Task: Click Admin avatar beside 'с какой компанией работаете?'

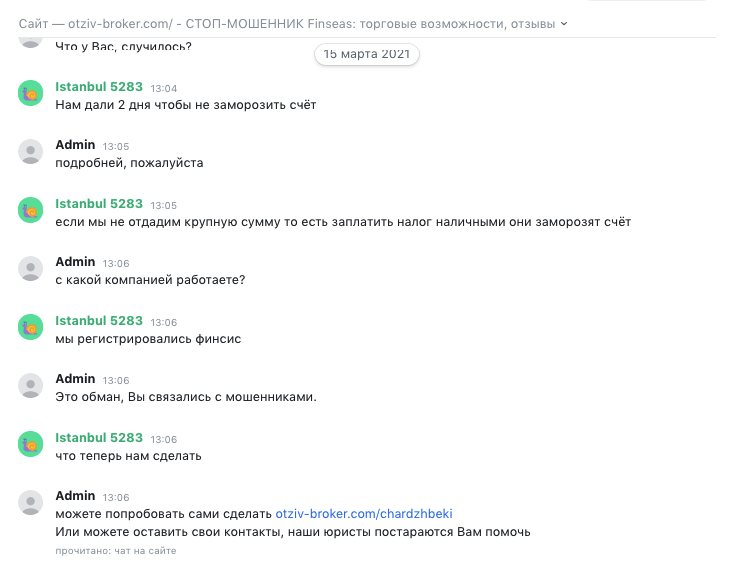Action: (31, 269)
